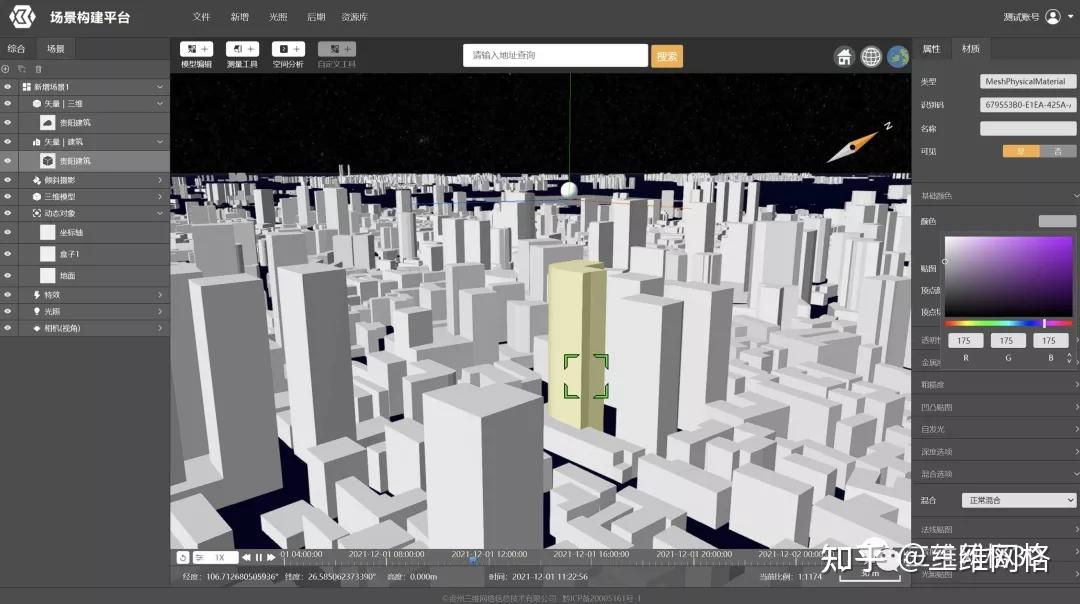Pause the timeline playback
This screenshot has width=1080, height=604.
click(258, 557)
